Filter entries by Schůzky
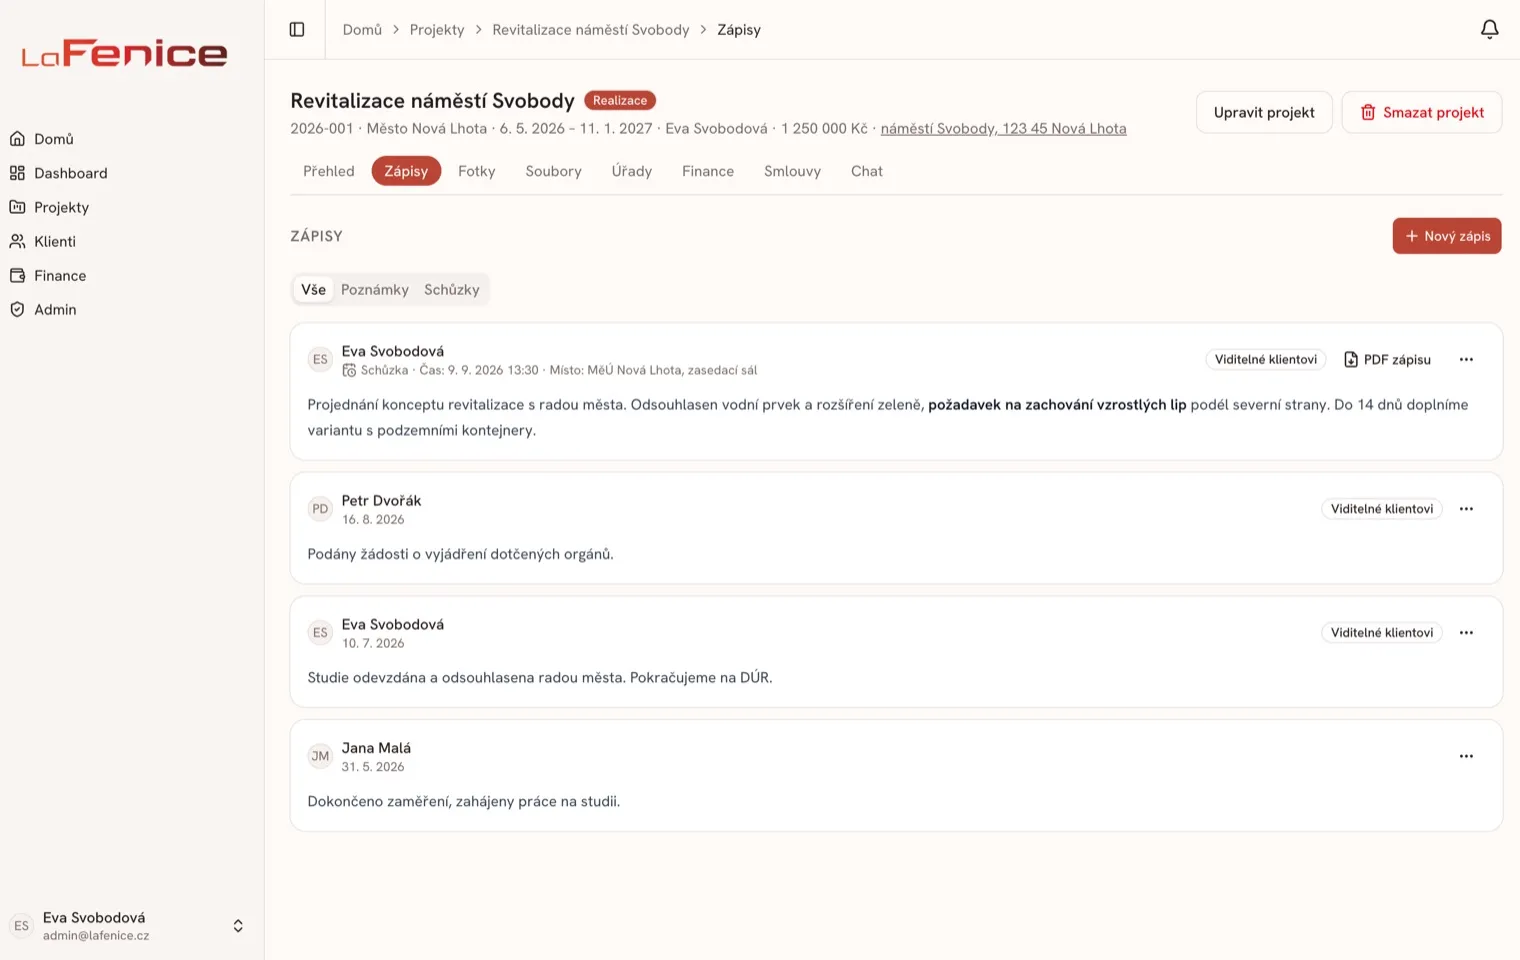Viewport: 1520px width, 960px height. (x=452, y=290)
